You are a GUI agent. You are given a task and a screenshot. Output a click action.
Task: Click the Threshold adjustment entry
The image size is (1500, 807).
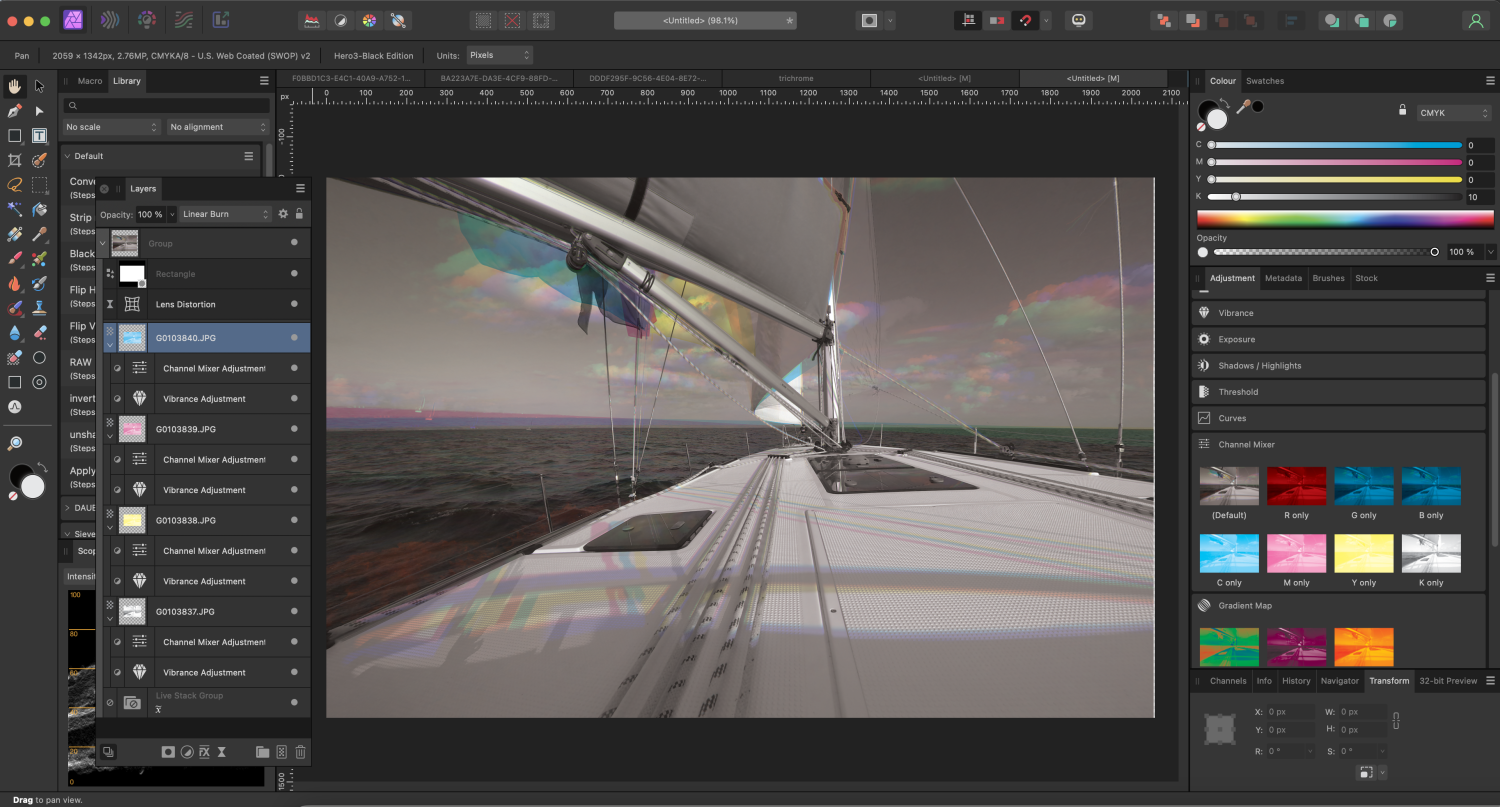1238,392
